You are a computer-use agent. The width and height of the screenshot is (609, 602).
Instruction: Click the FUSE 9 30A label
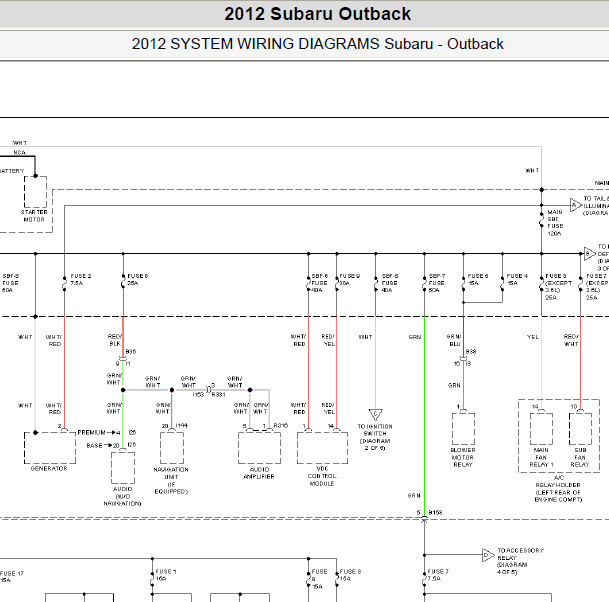pyautogui.click(x=350, y=280)
